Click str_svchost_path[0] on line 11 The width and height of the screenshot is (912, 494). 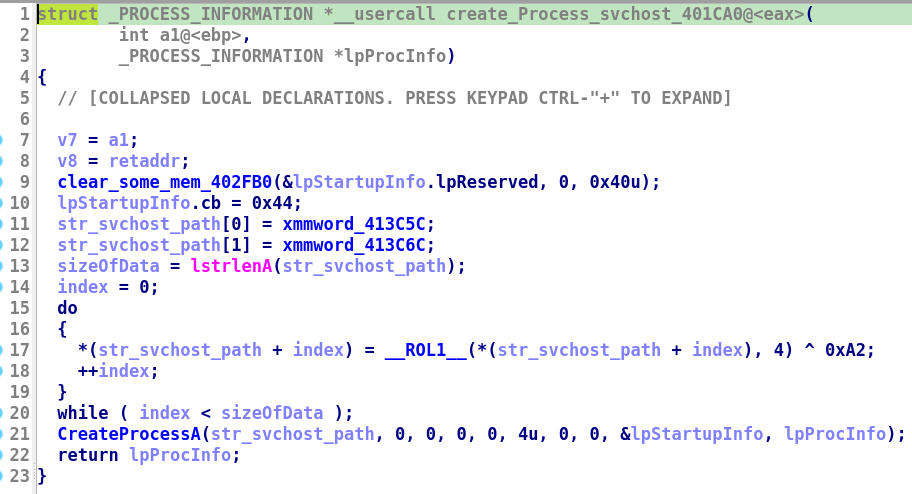click(154, 224)
